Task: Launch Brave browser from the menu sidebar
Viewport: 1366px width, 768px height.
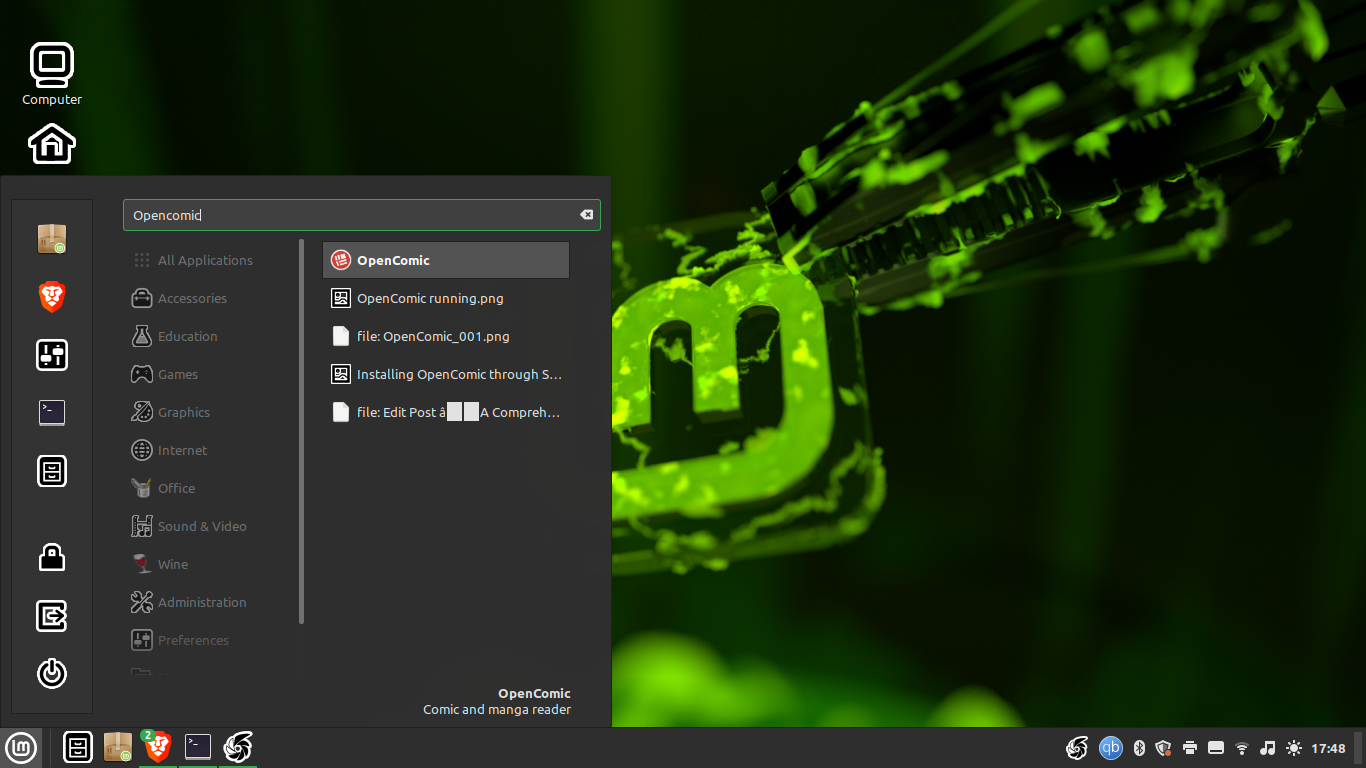Action: pos(52,297)
